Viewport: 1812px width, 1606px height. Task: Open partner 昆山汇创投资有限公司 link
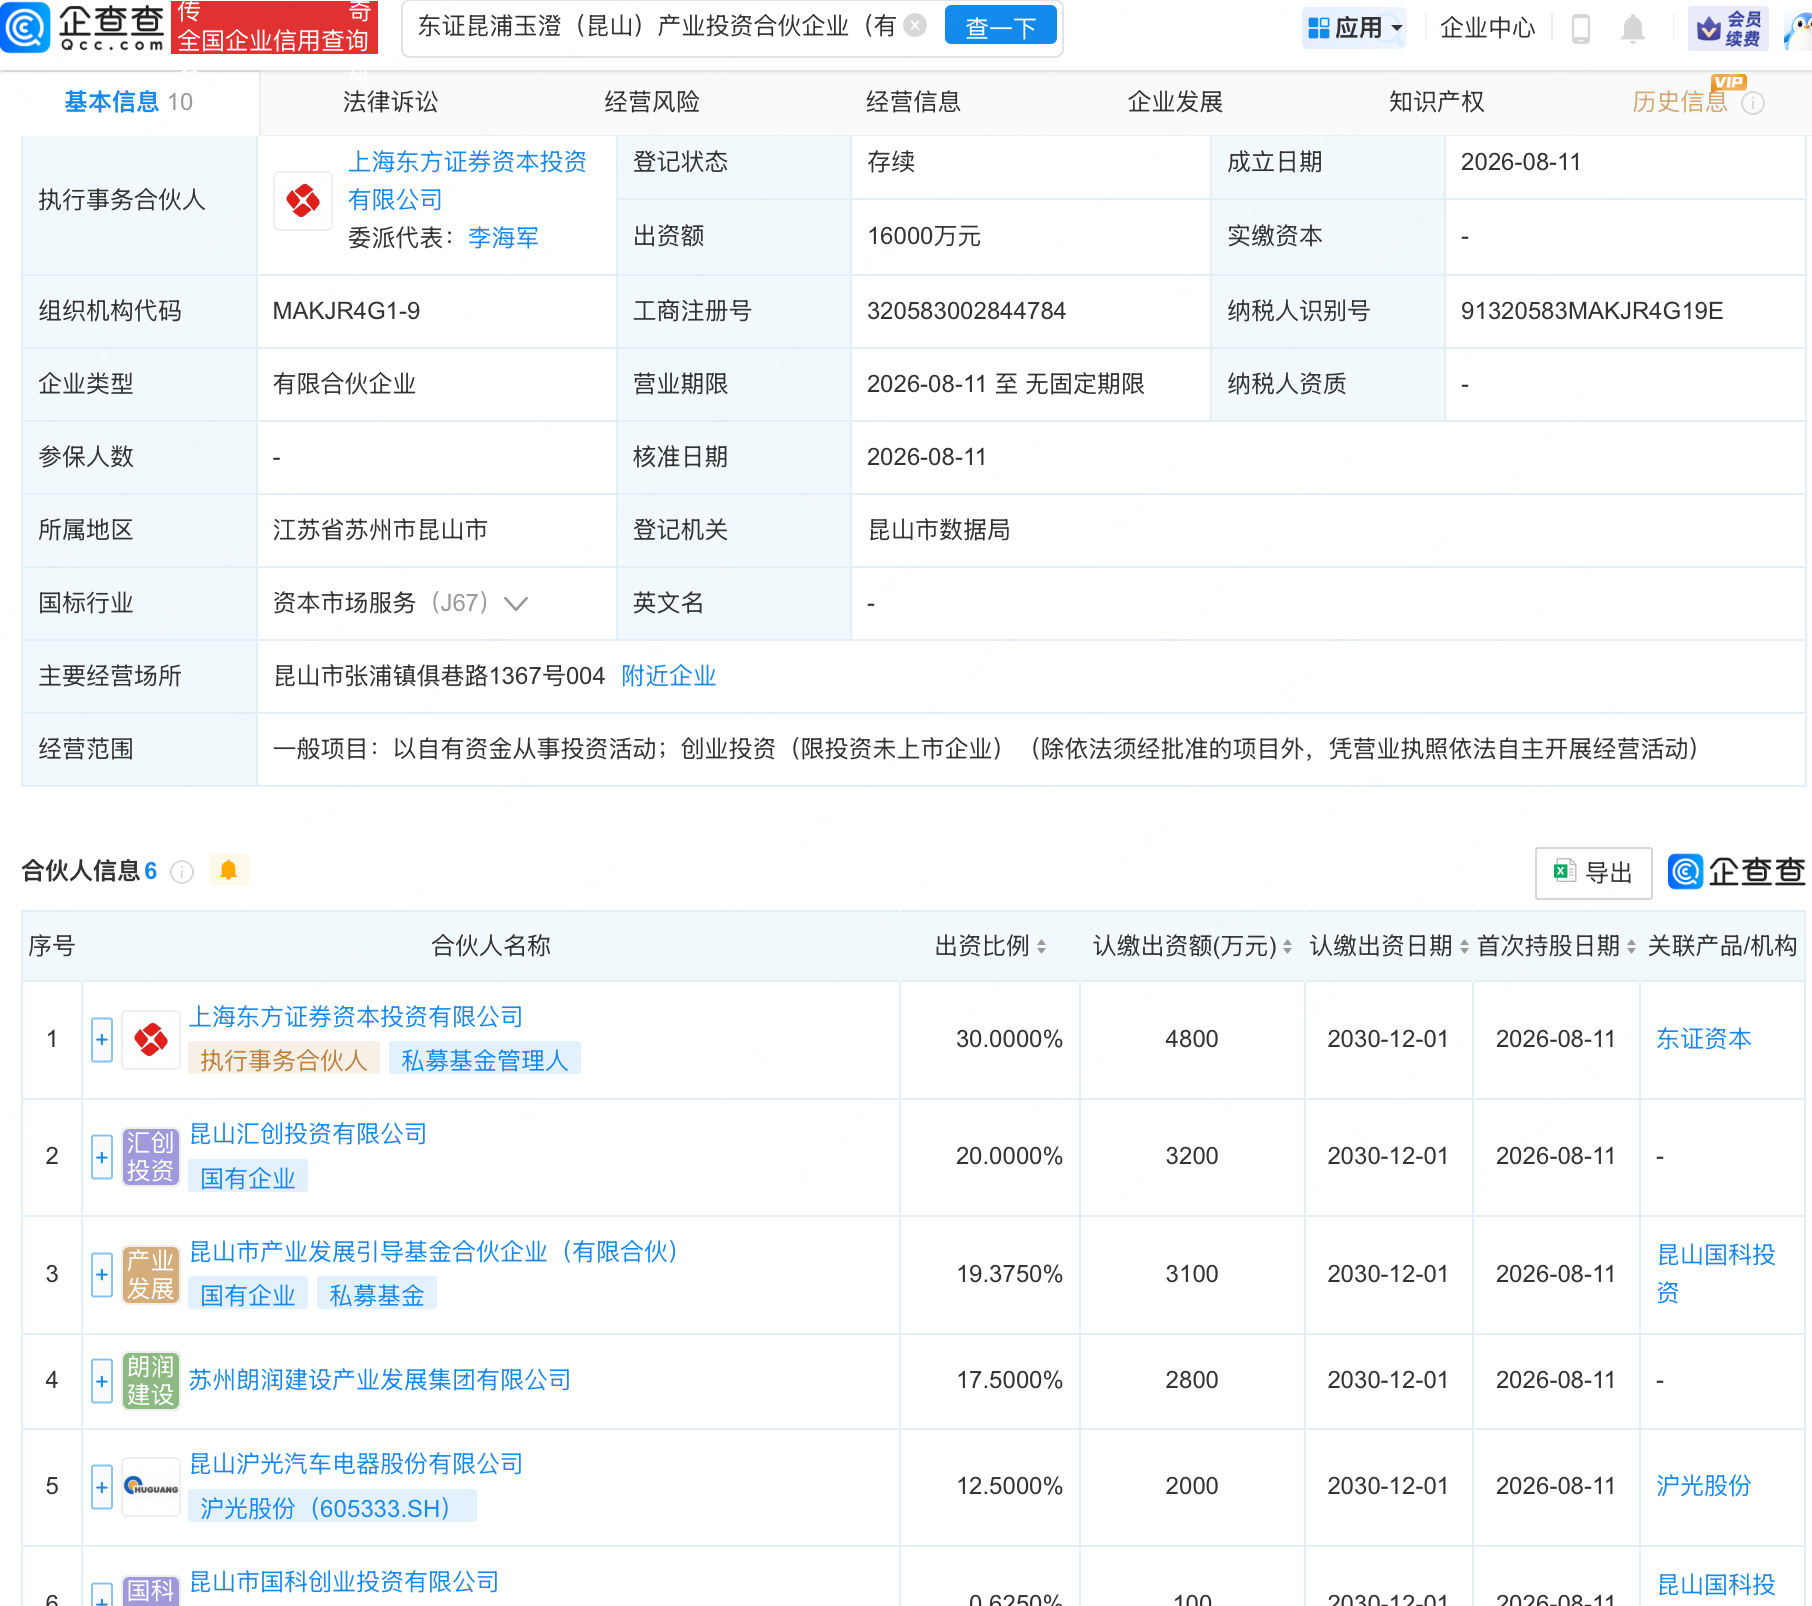pos(308,1134)
